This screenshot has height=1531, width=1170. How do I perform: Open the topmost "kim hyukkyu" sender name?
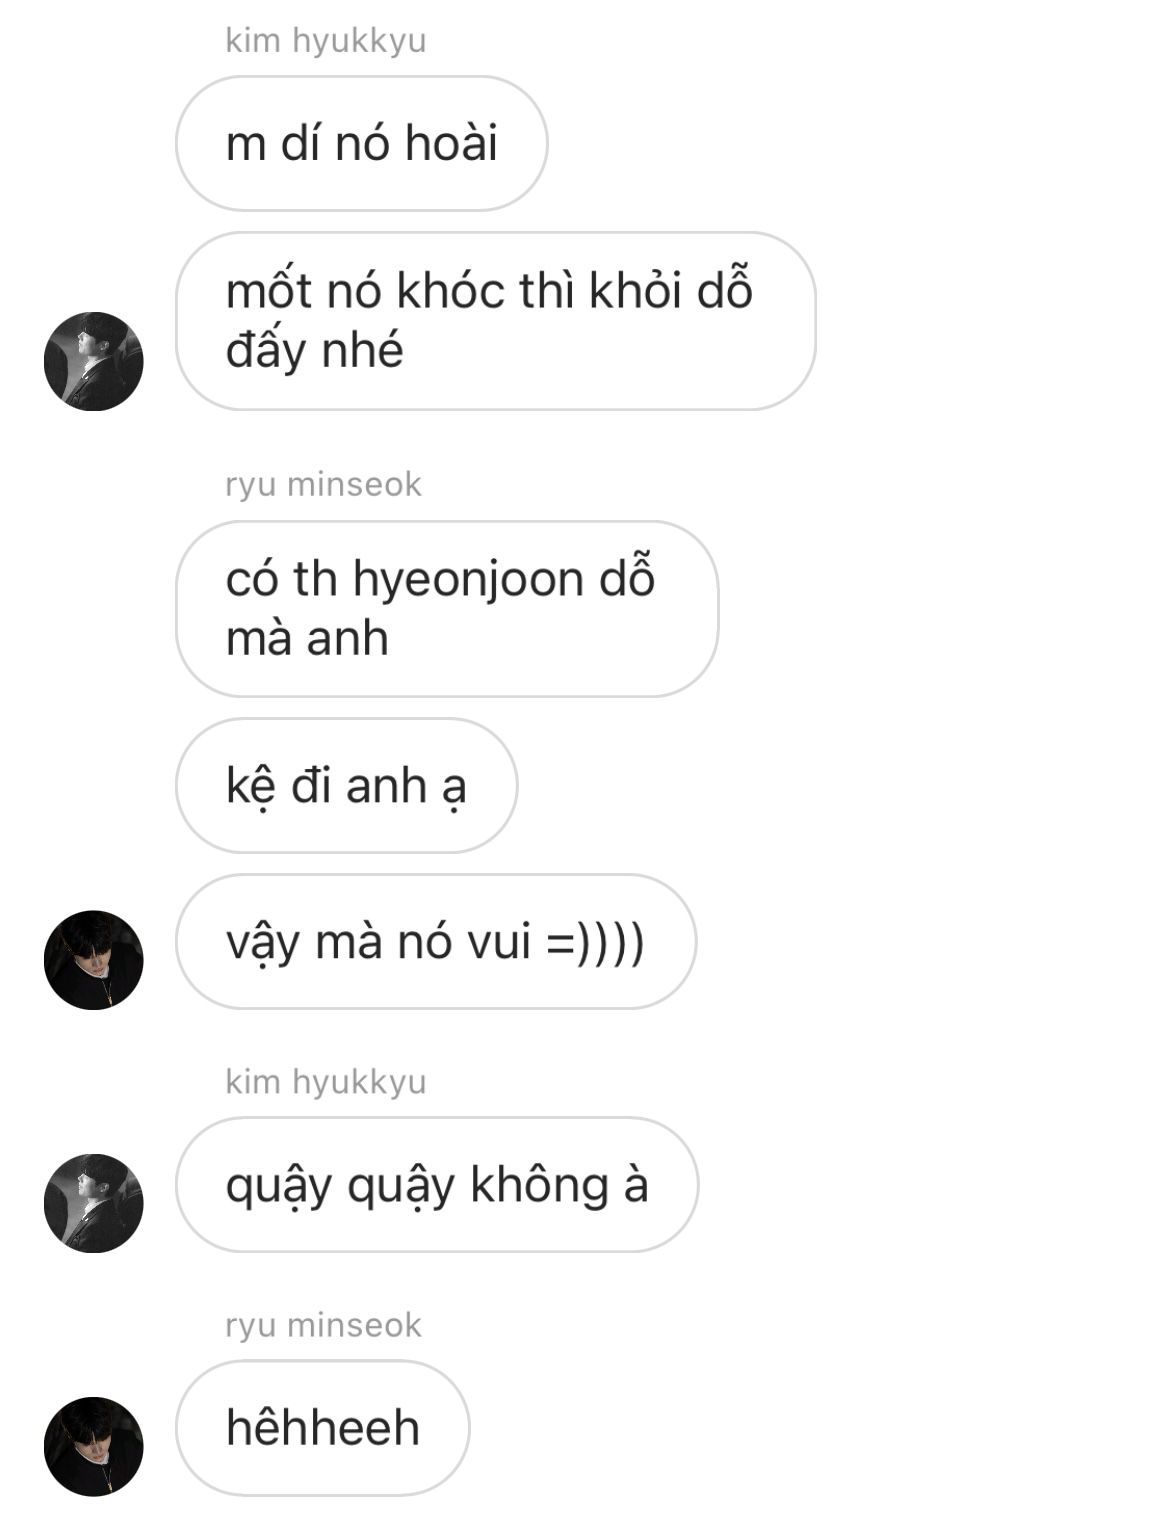pos(326,41)
